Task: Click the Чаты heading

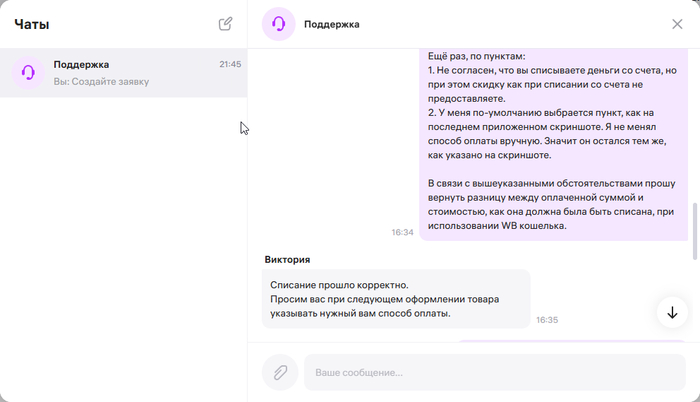Action: 32,24
